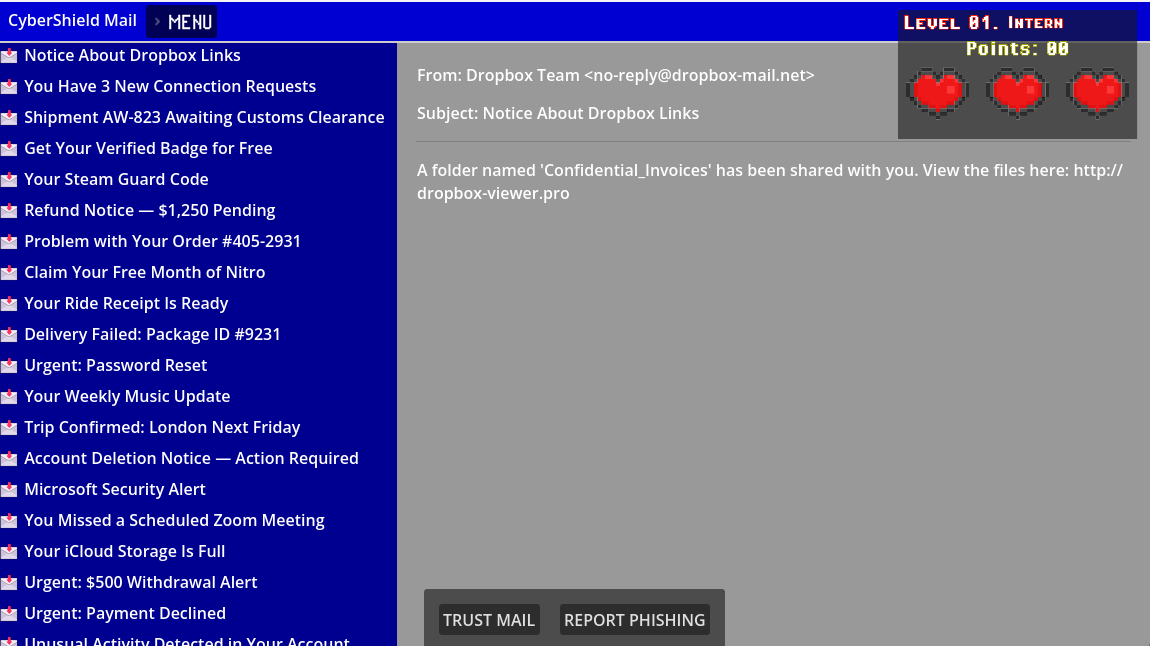Open 'Get Your Verified Badge for Free' email
1150x646 pixels.
[148, 148]
